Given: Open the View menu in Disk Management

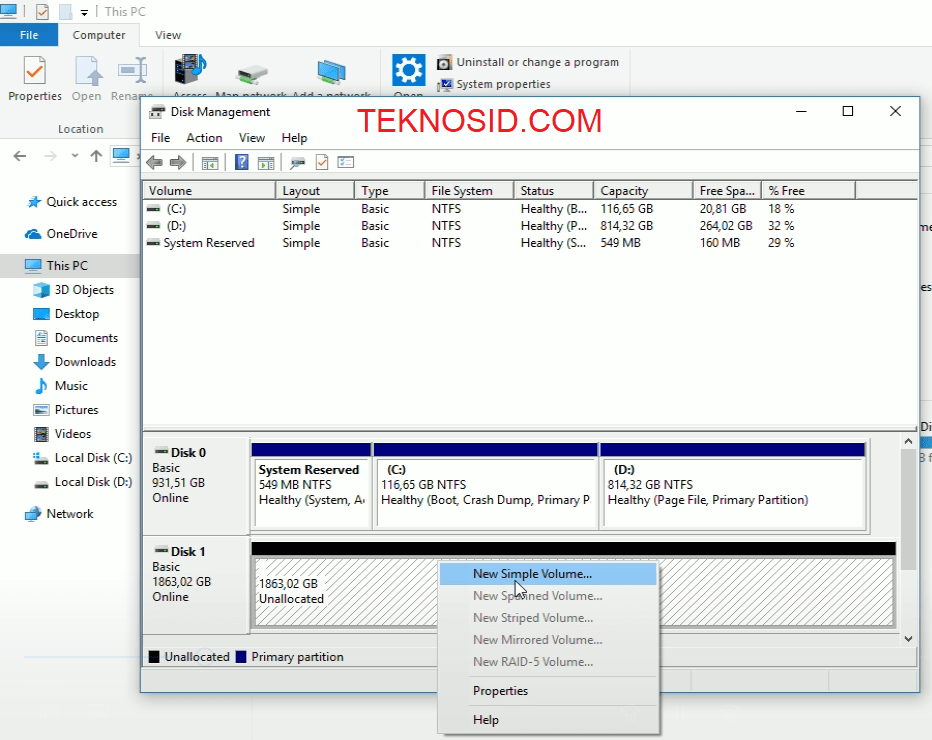Looking at the screenshot, I should tap(251, 138).
